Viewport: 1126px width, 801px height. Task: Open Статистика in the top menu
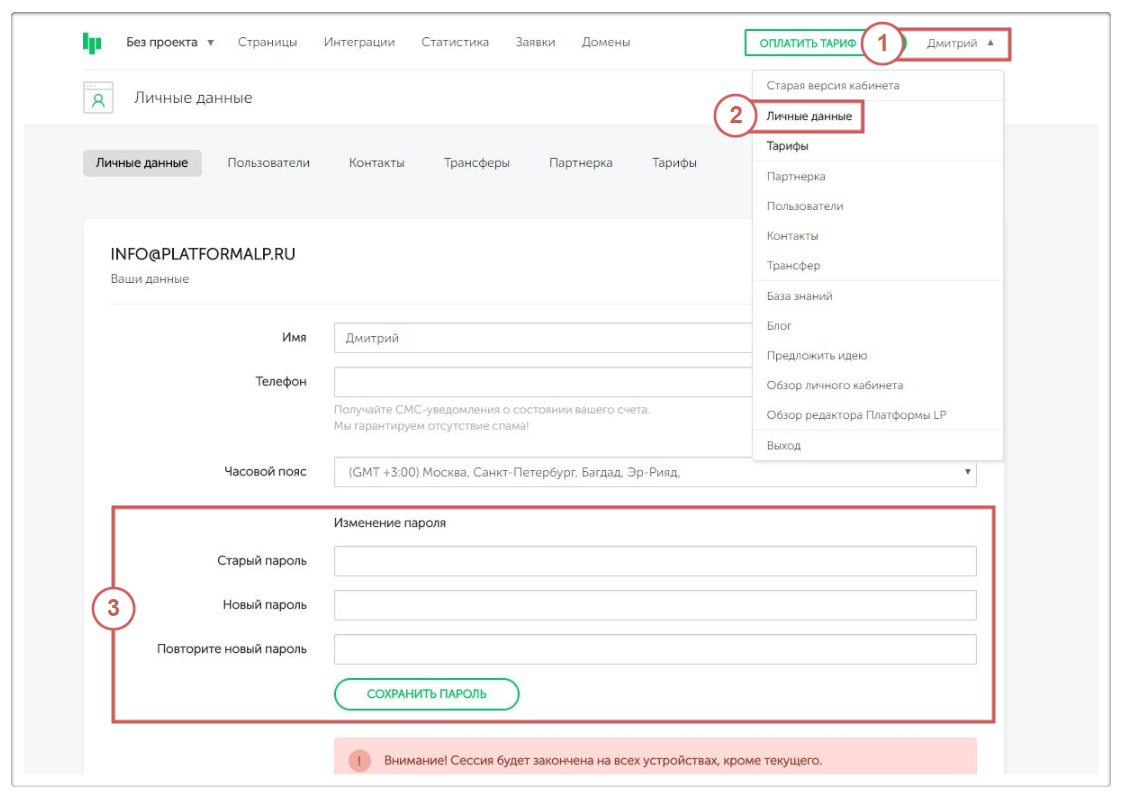point(455,43)
